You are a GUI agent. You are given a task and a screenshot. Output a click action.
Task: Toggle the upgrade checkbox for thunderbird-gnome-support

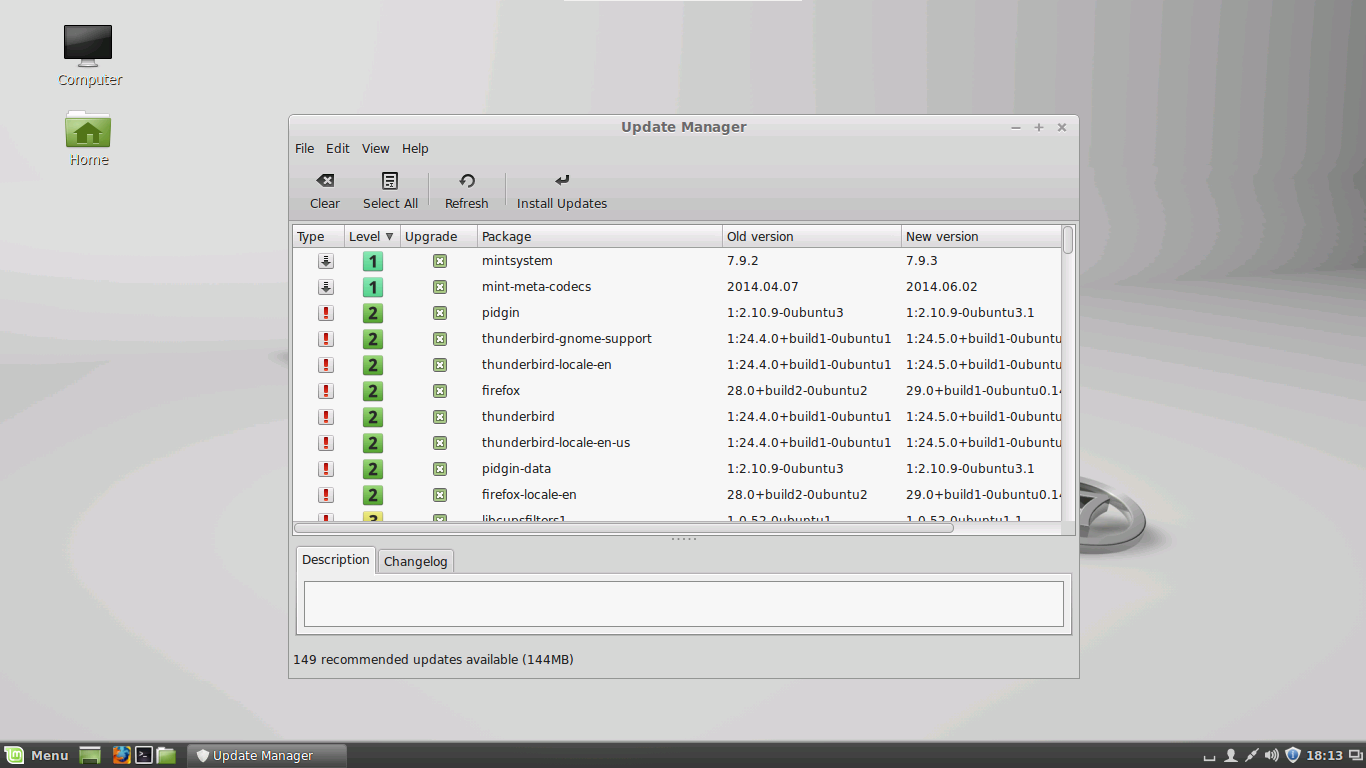439,339
